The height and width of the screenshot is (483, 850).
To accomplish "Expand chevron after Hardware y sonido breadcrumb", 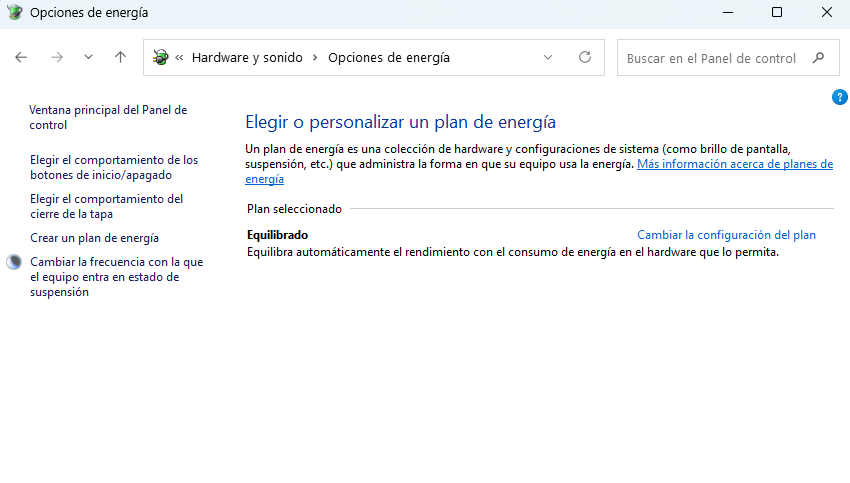I will point(315,57).
